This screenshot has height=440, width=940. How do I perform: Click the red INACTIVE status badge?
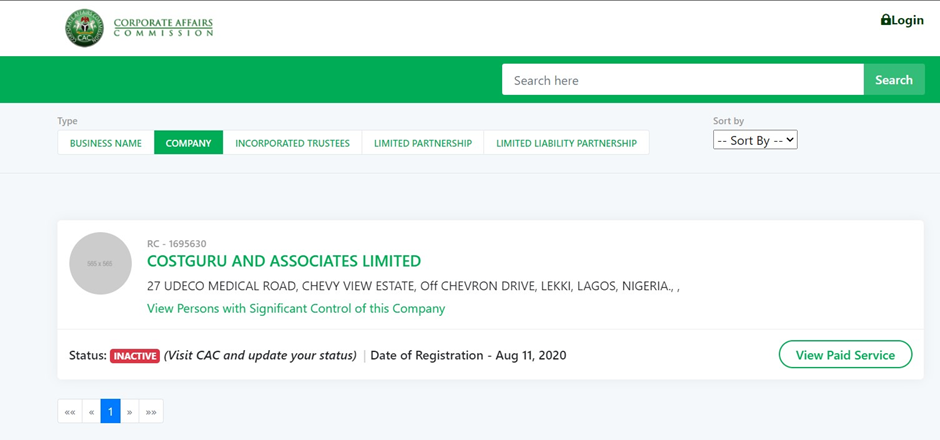click(x=135, y=355)
